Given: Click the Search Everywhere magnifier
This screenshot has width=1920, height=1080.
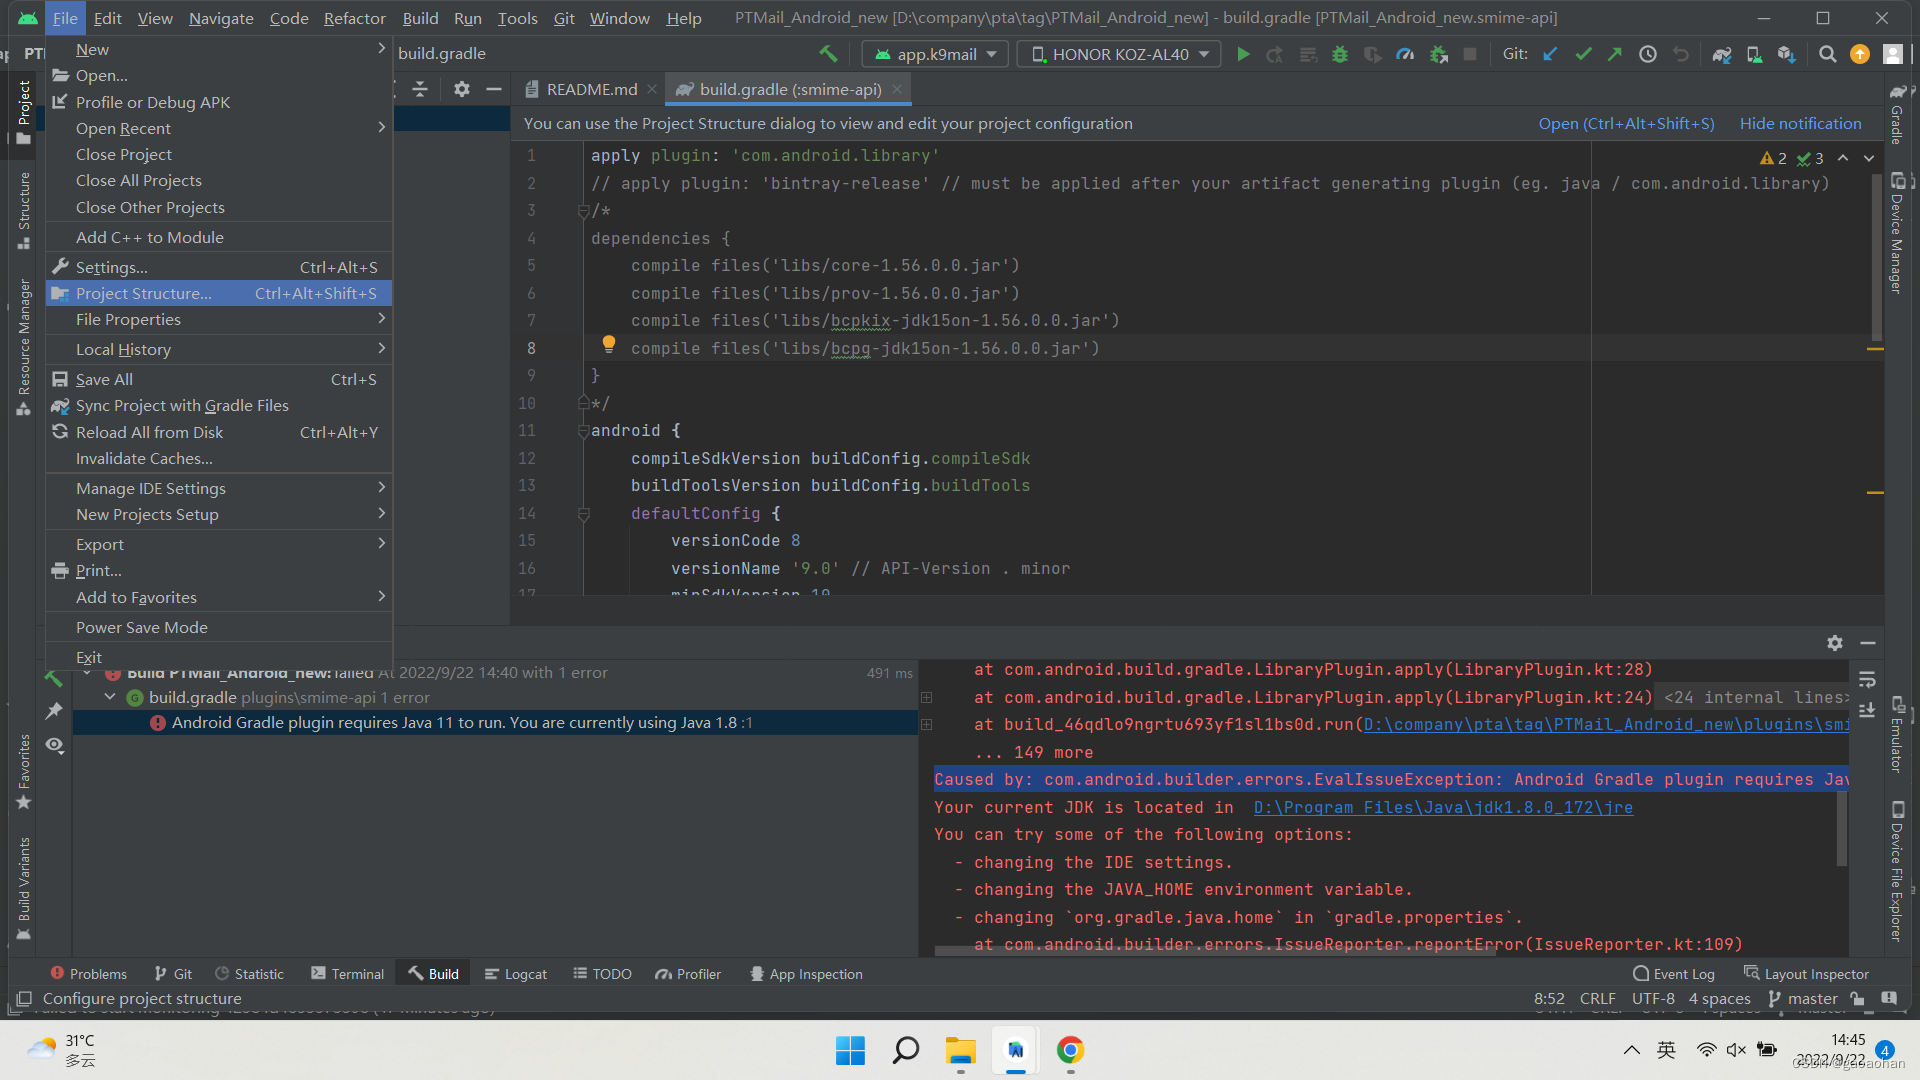Looking at the screenshot, I should click(1827, 54).
